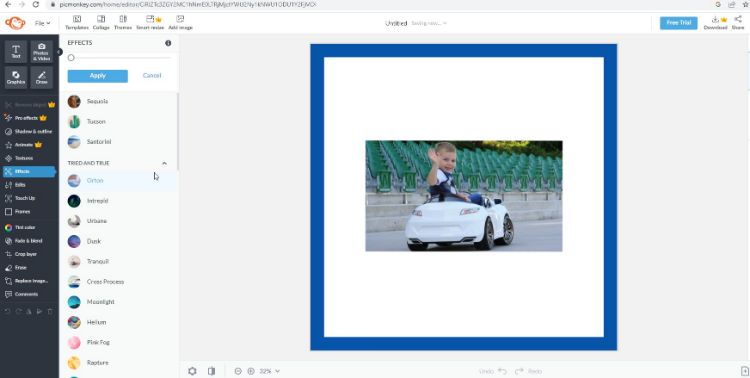The height and width of the screenshot is (378, 750).
Task: Click the Free Trial button
Action: tap(679, 23)
